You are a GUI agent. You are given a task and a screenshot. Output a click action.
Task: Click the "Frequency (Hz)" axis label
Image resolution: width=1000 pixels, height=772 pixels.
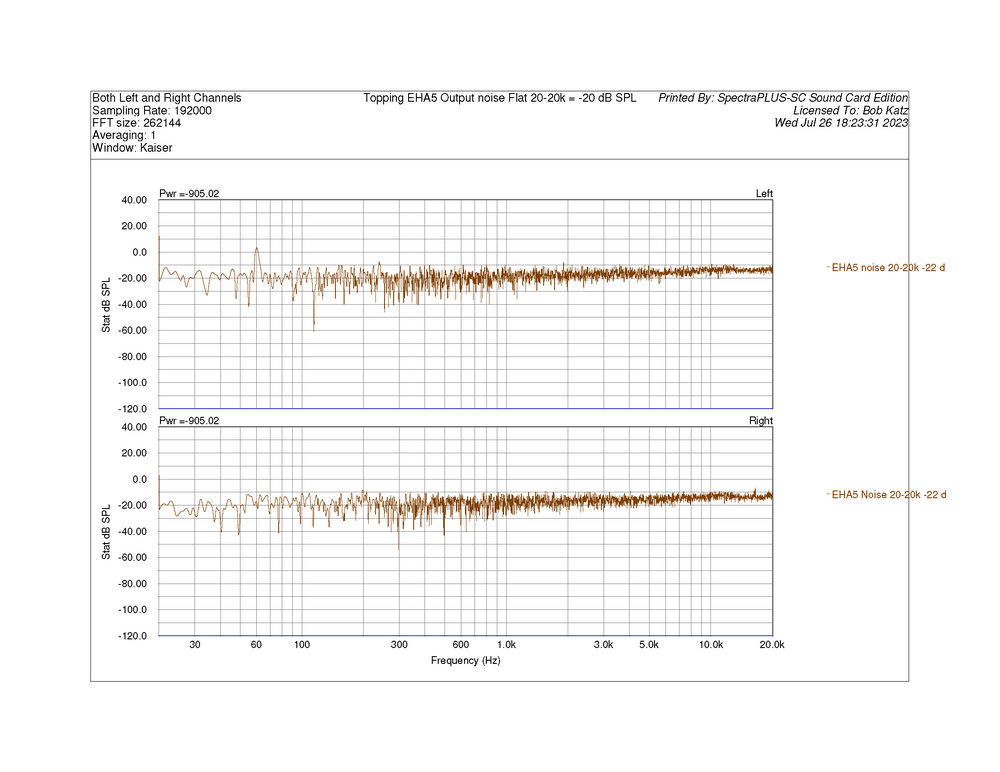(x=465, y=661)
